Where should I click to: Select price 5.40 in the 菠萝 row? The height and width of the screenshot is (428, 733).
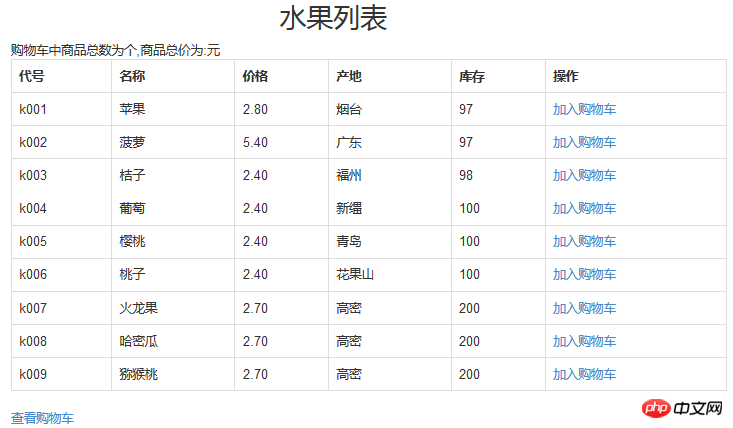(x=255, y=142)
